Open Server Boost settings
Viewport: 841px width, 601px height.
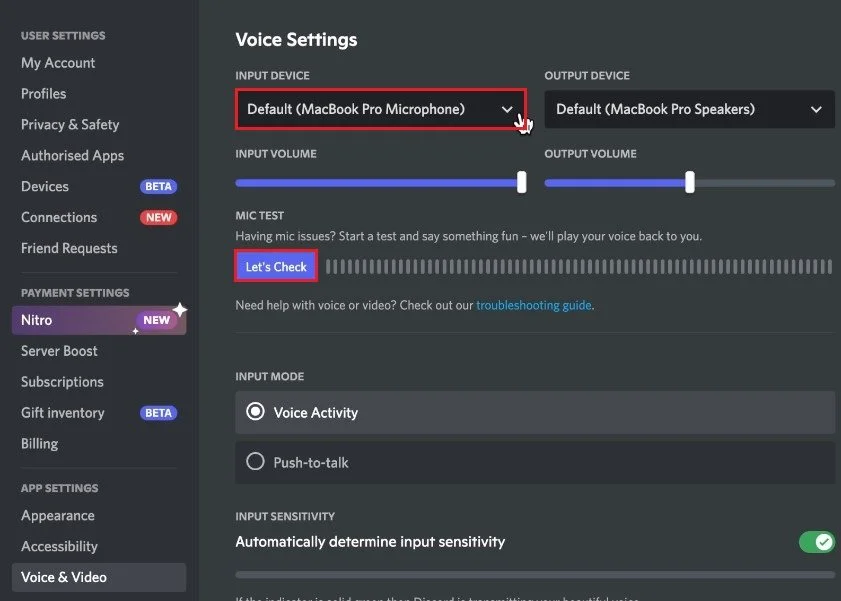[59, 351]
